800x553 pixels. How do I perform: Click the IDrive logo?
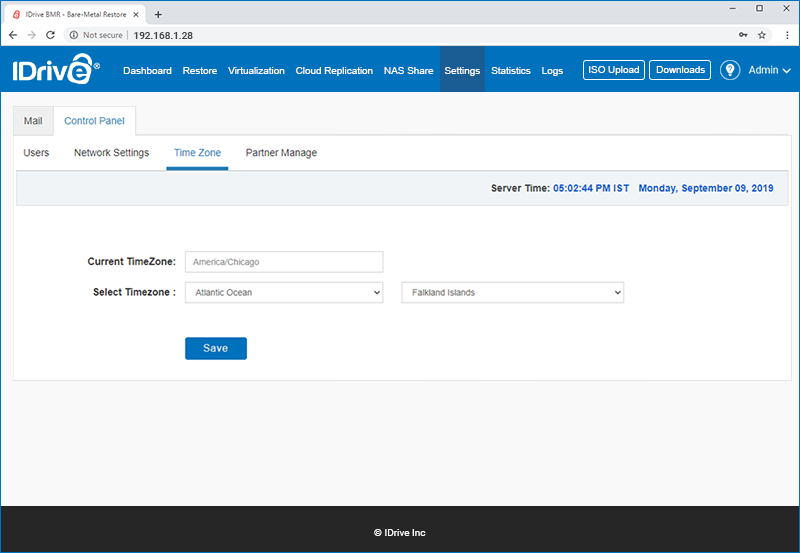click(x=56, y=69)
